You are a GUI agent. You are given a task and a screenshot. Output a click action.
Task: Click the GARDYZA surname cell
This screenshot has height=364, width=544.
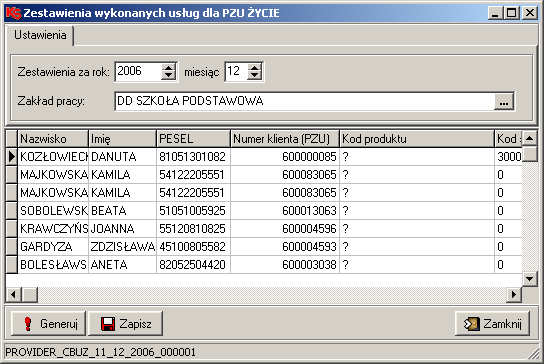coord(53,247)
